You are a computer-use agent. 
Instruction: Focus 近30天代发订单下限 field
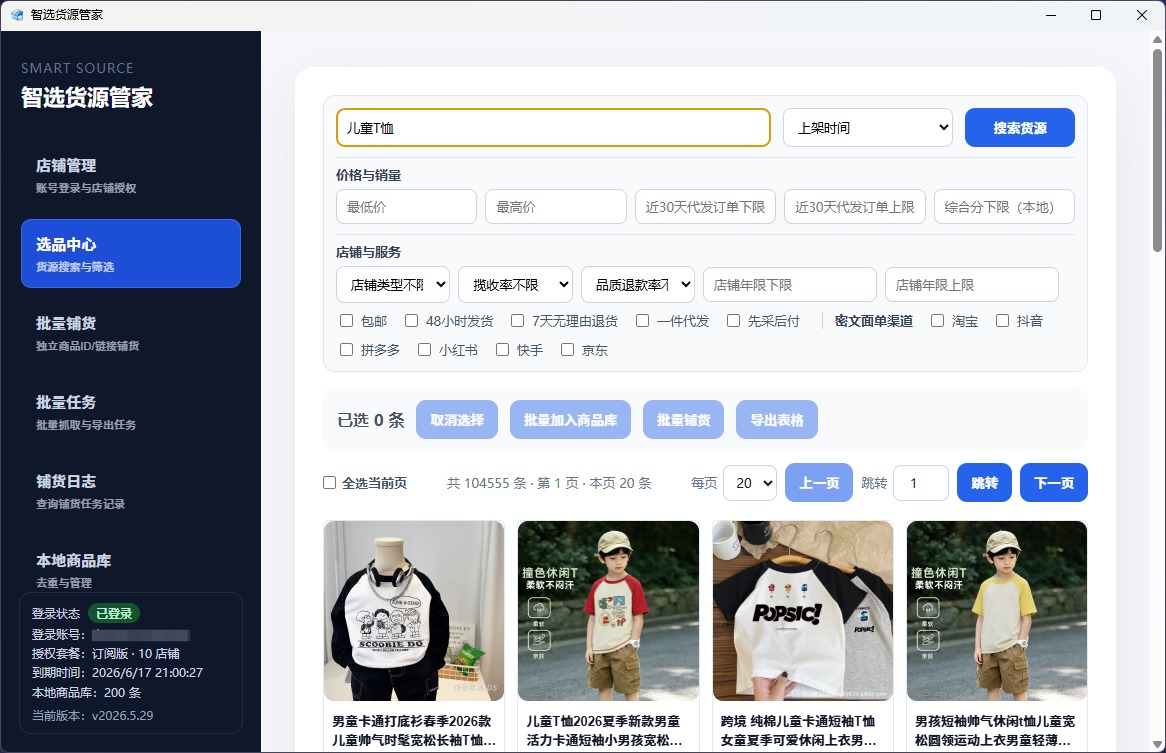point(705,207)
